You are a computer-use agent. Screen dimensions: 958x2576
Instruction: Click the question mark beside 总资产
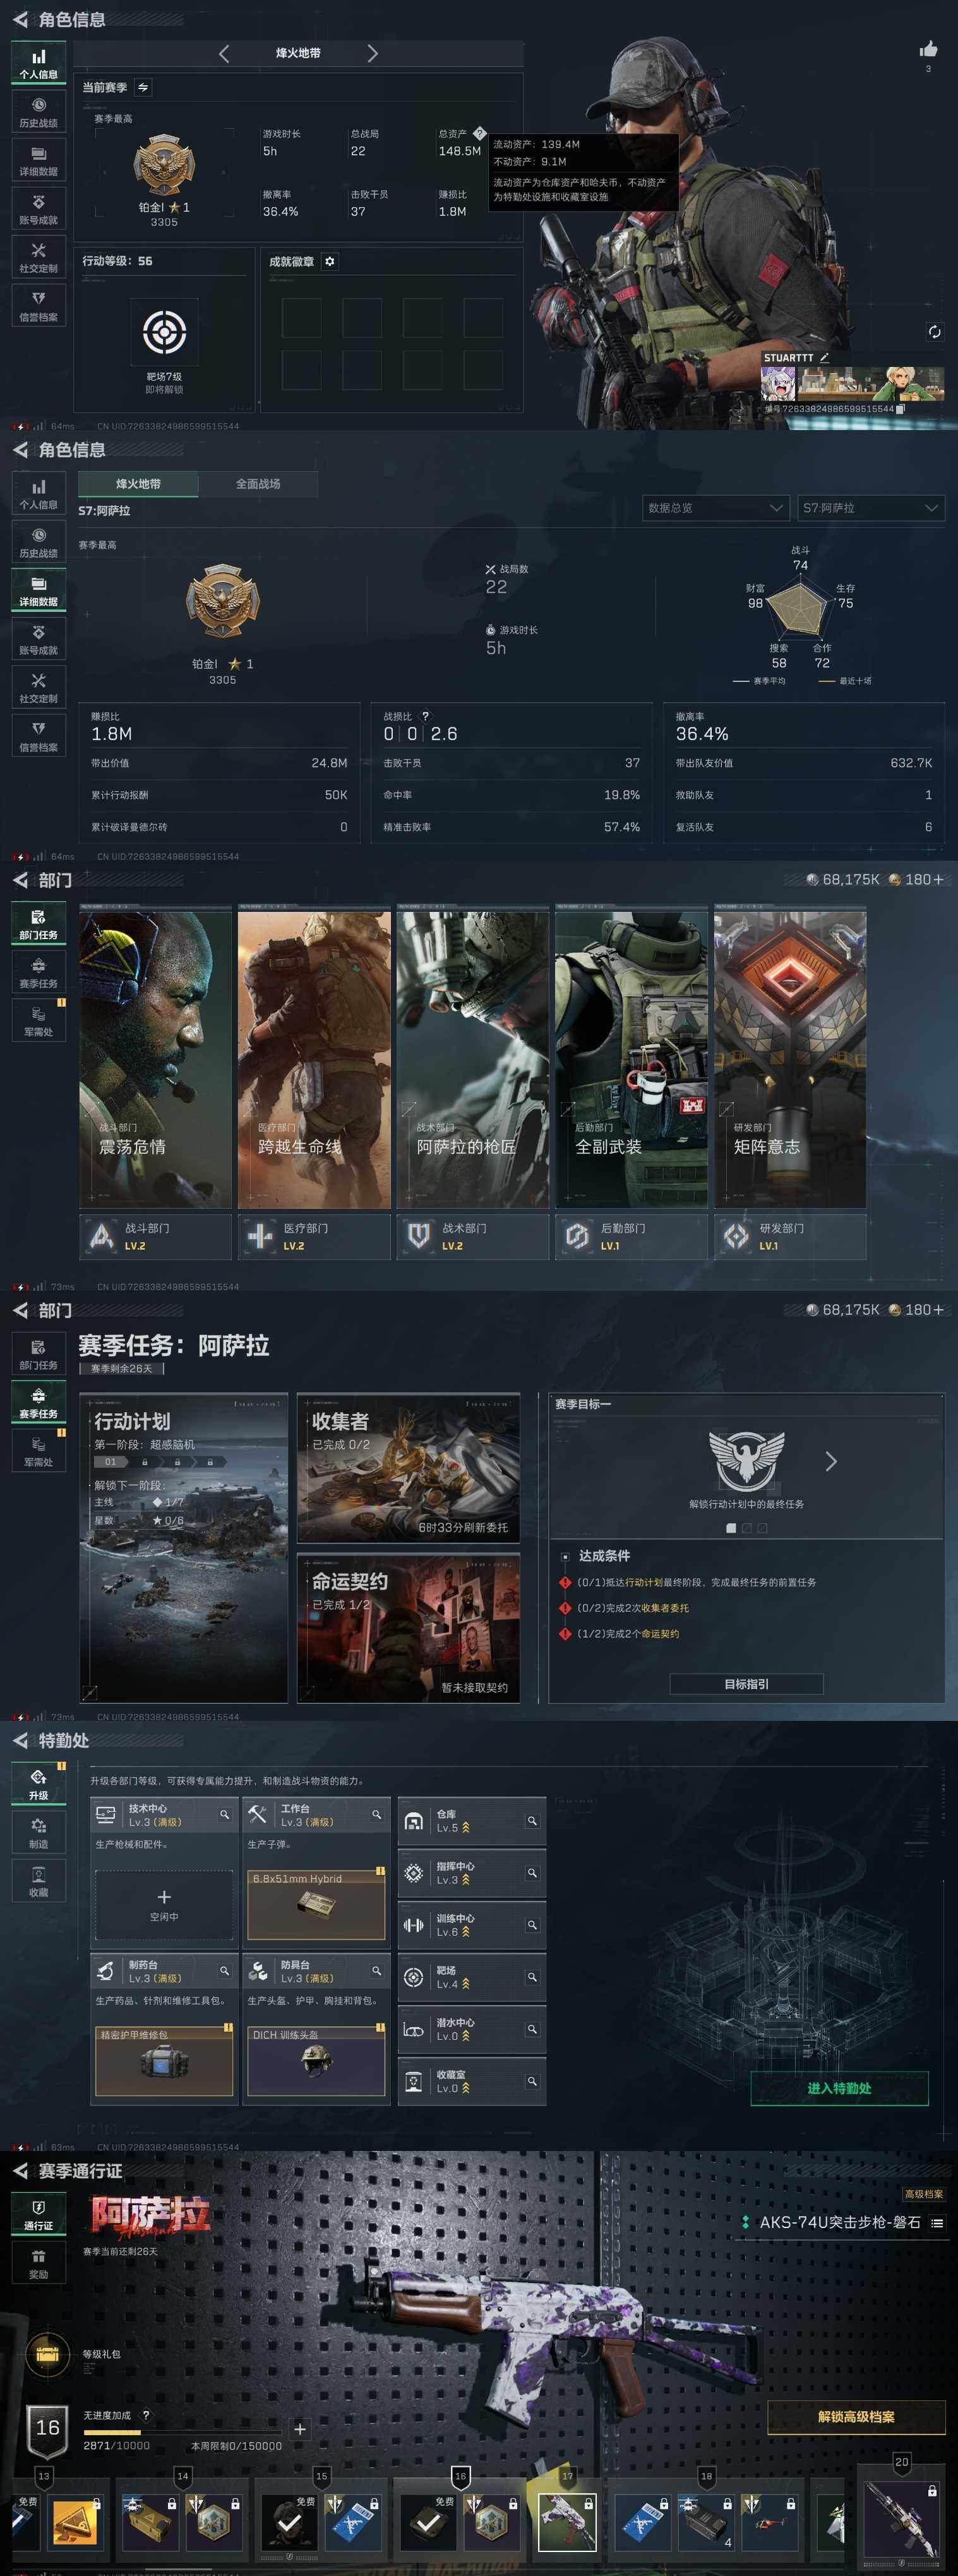(479, 133)
